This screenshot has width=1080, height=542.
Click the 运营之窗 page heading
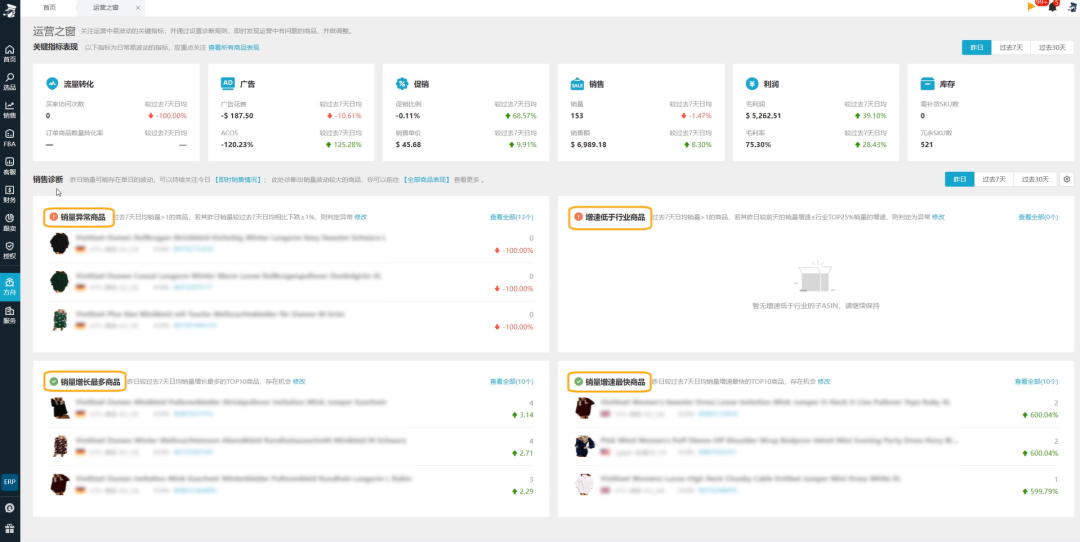click(54, 31)
